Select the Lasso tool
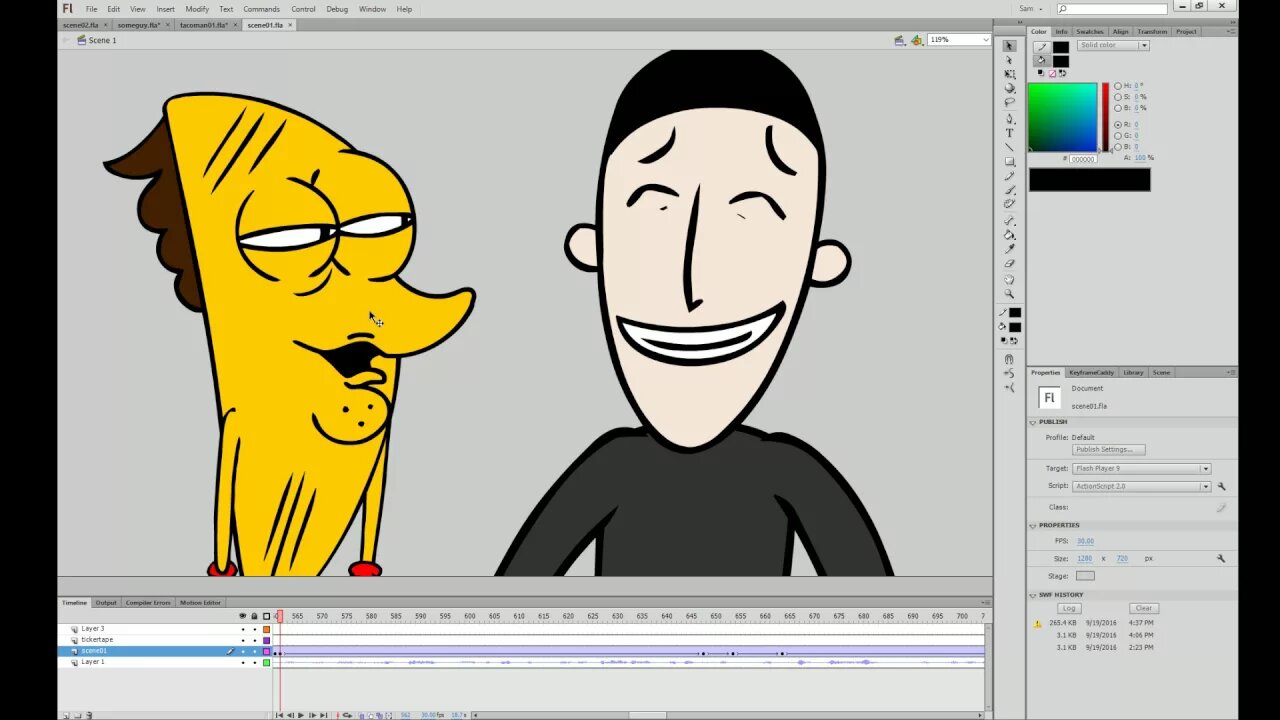This screenshot has width=1280, height=720. coord(1009,102)
